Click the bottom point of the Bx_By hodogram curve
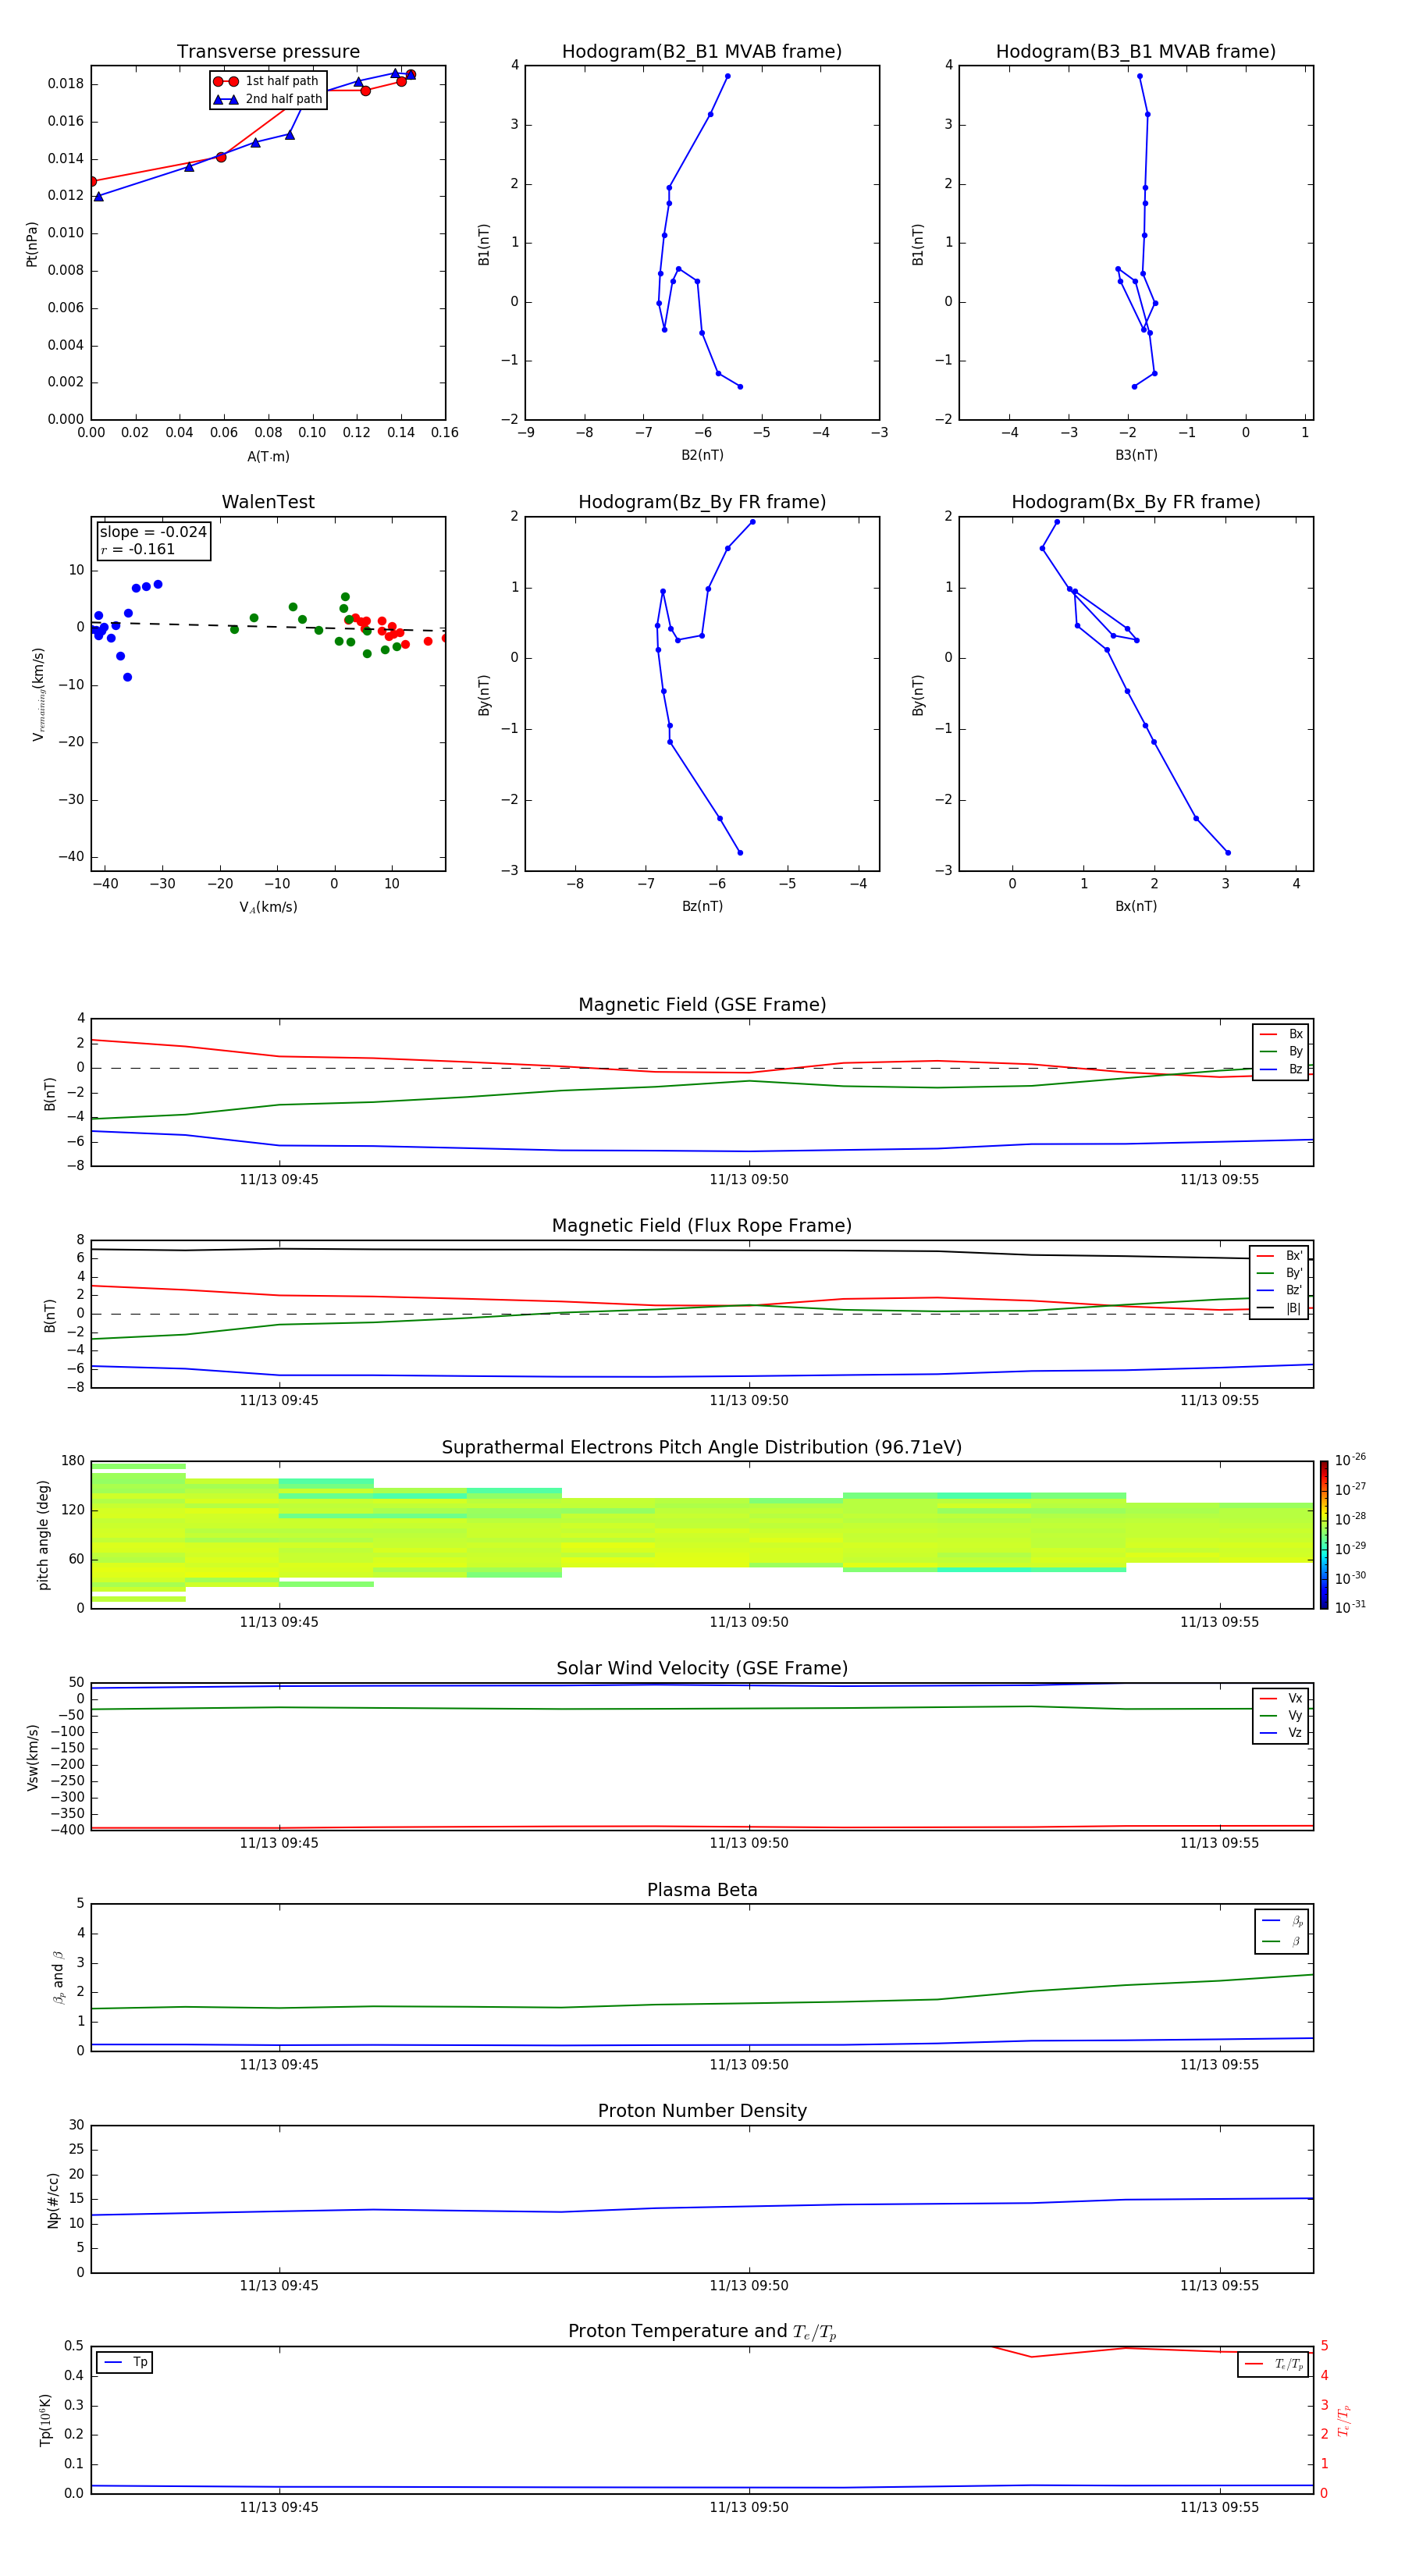Screen dimensions: 1405x2576 [x=1228, y=853]
